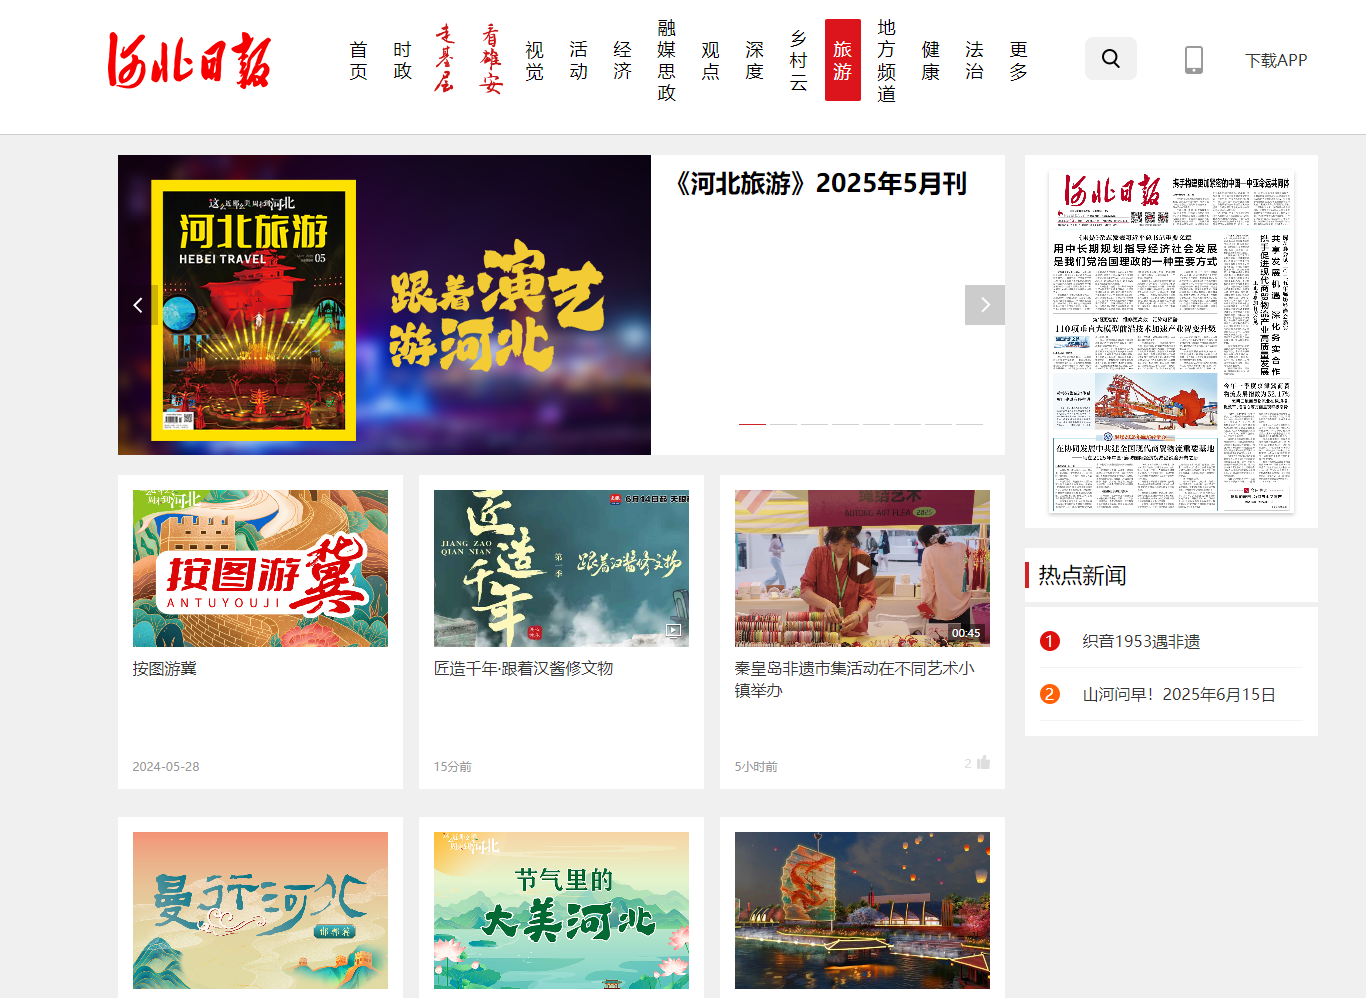Open the 观点 nav item

coord(711,60)
